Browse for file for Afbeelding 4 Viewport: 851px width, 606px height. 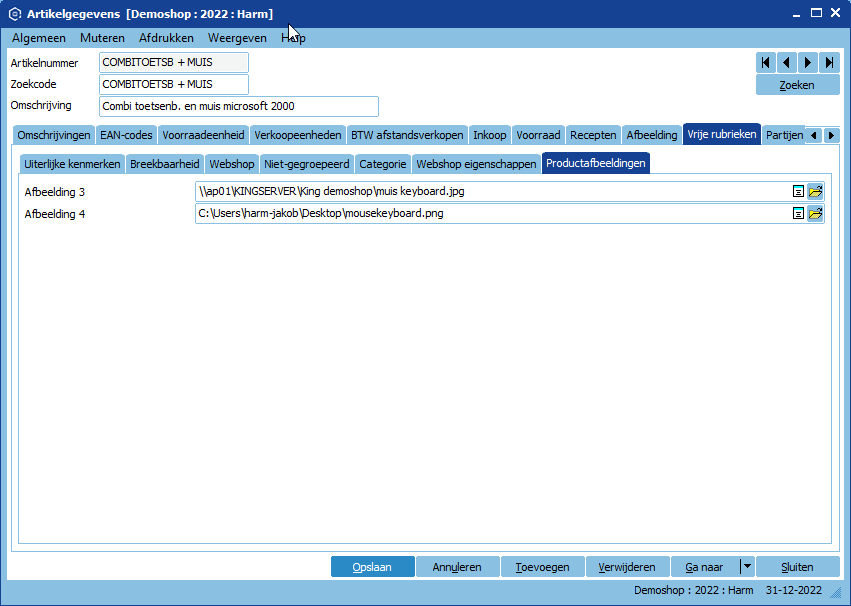tap(815, 213)
